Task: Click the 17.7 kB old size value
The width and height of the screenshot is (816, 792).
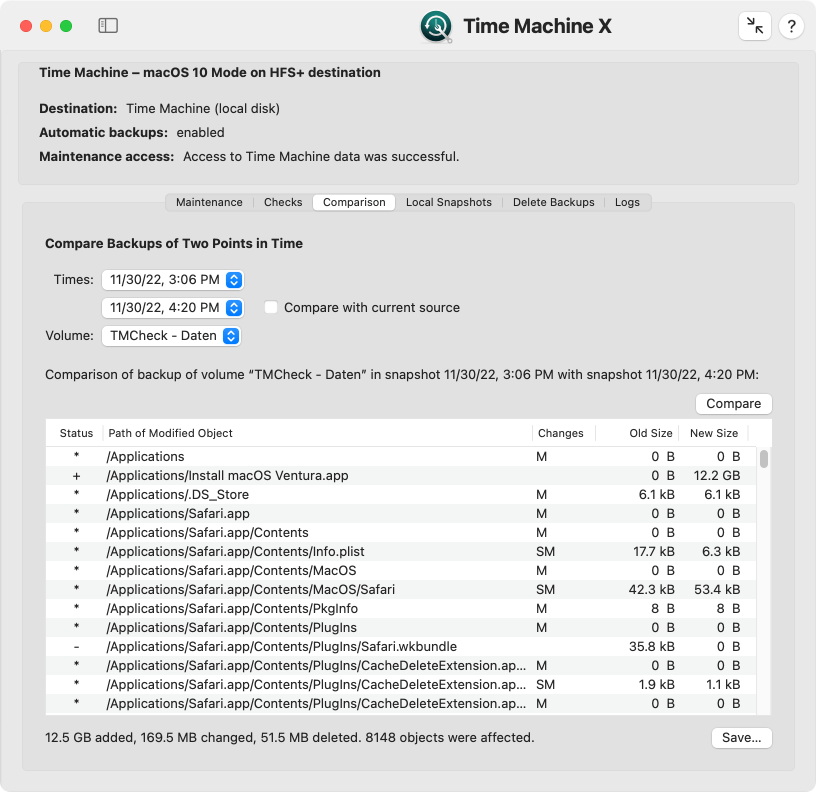Action: click(654, 552)
